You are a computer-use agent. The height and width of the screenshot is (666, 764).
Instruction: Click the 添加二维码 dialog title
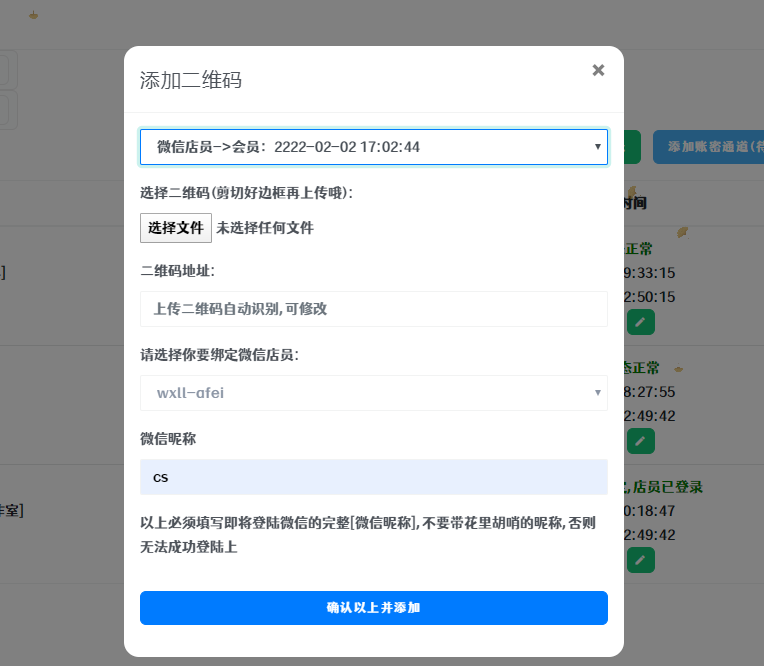pyautogui.click(x=191, y=80)
